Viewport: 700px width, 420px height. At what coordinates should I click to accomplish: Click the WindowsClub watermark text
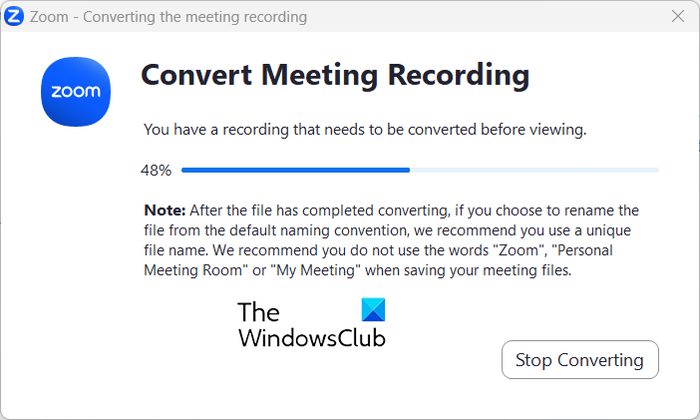coord(312,337)
